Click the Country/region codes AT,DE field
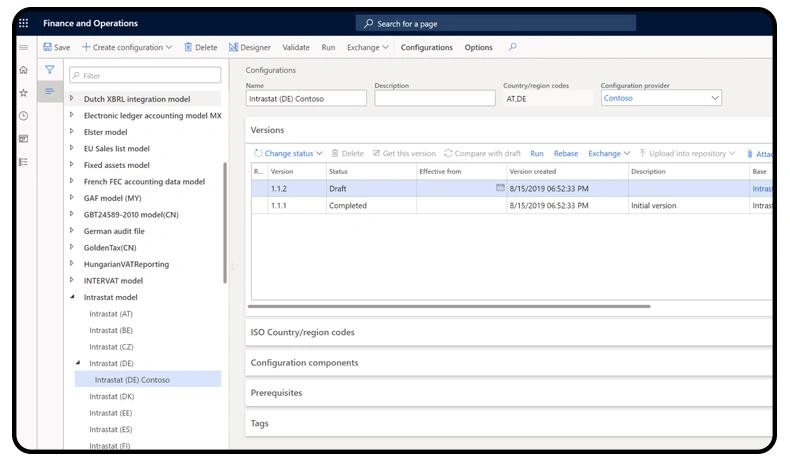This screenshot has height=461, width=790. pos(548,98)
